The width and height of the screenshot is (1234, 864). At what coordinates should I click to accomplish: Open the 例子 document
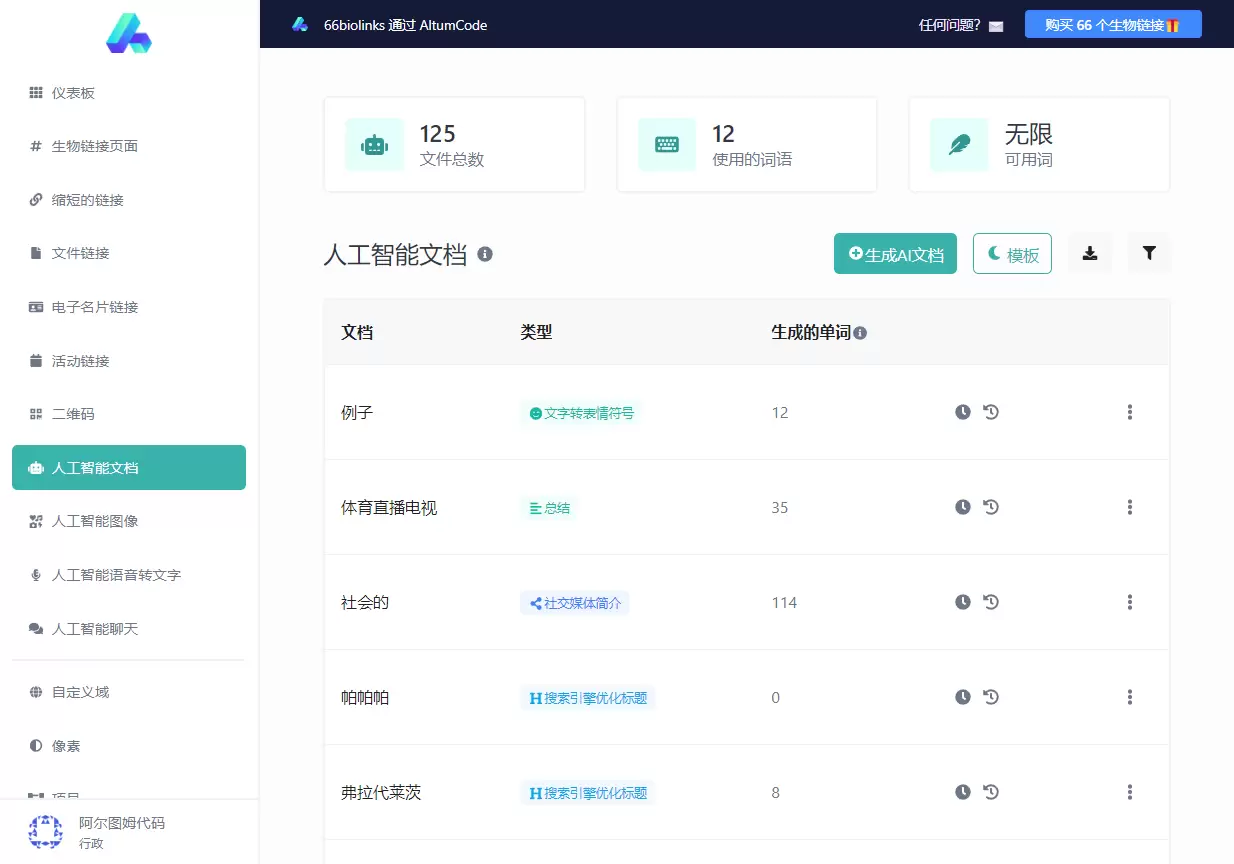tap(357, 412)
